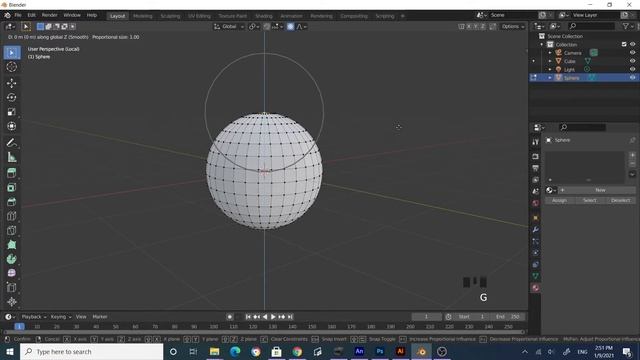This screenshot has width=640, height=360.
Task: Open the Render properties tab
Action: tap(536, 157)
